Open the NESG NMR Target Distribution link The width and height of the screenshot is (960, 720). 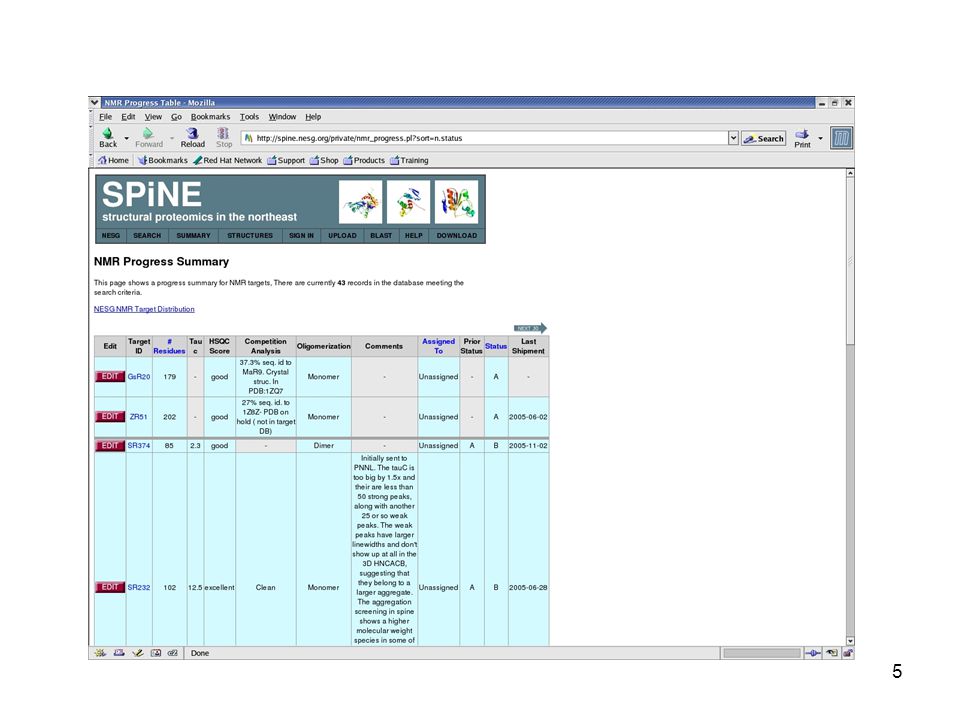(144, 309)
